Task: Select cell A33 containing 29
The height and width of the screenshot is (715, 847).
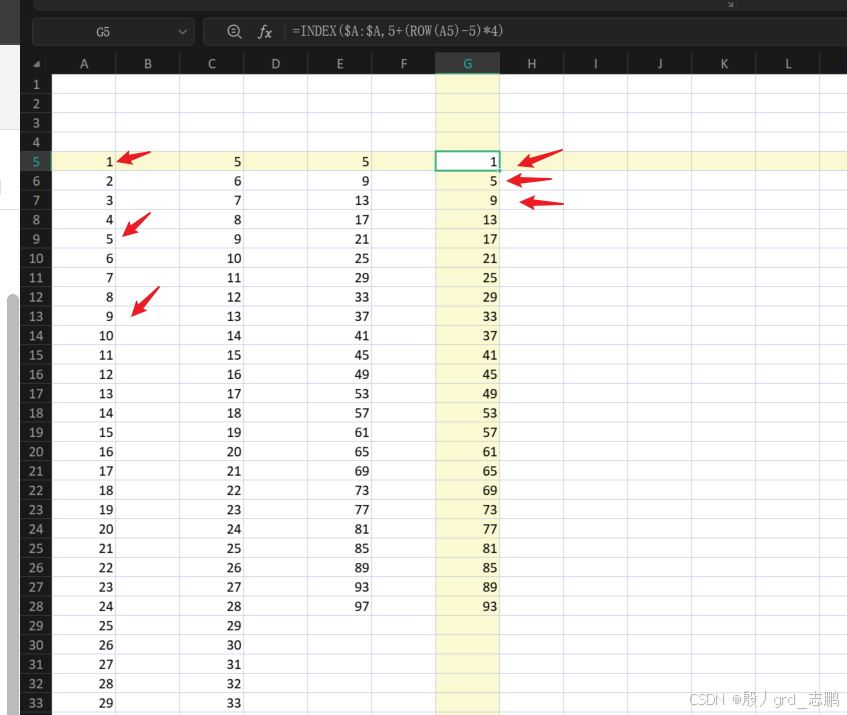Action: click(84, 703)
